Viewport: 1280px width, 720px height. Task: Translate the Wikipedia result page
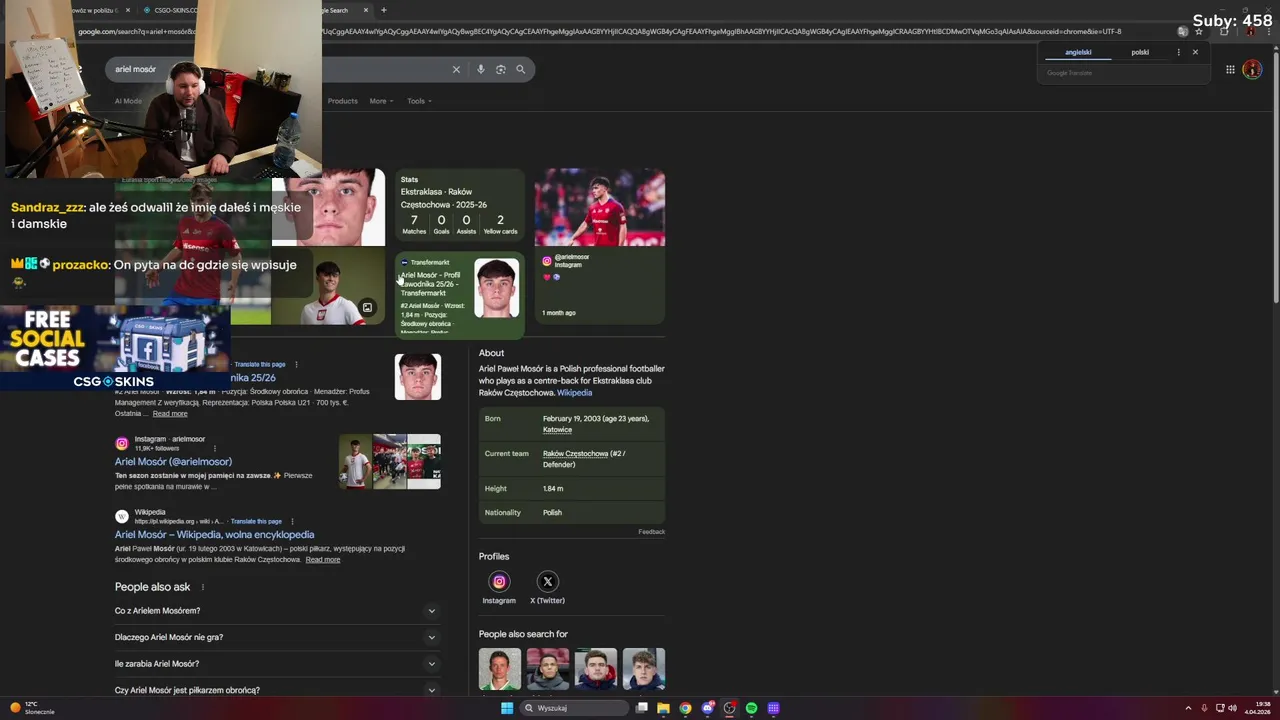(256, 521)
